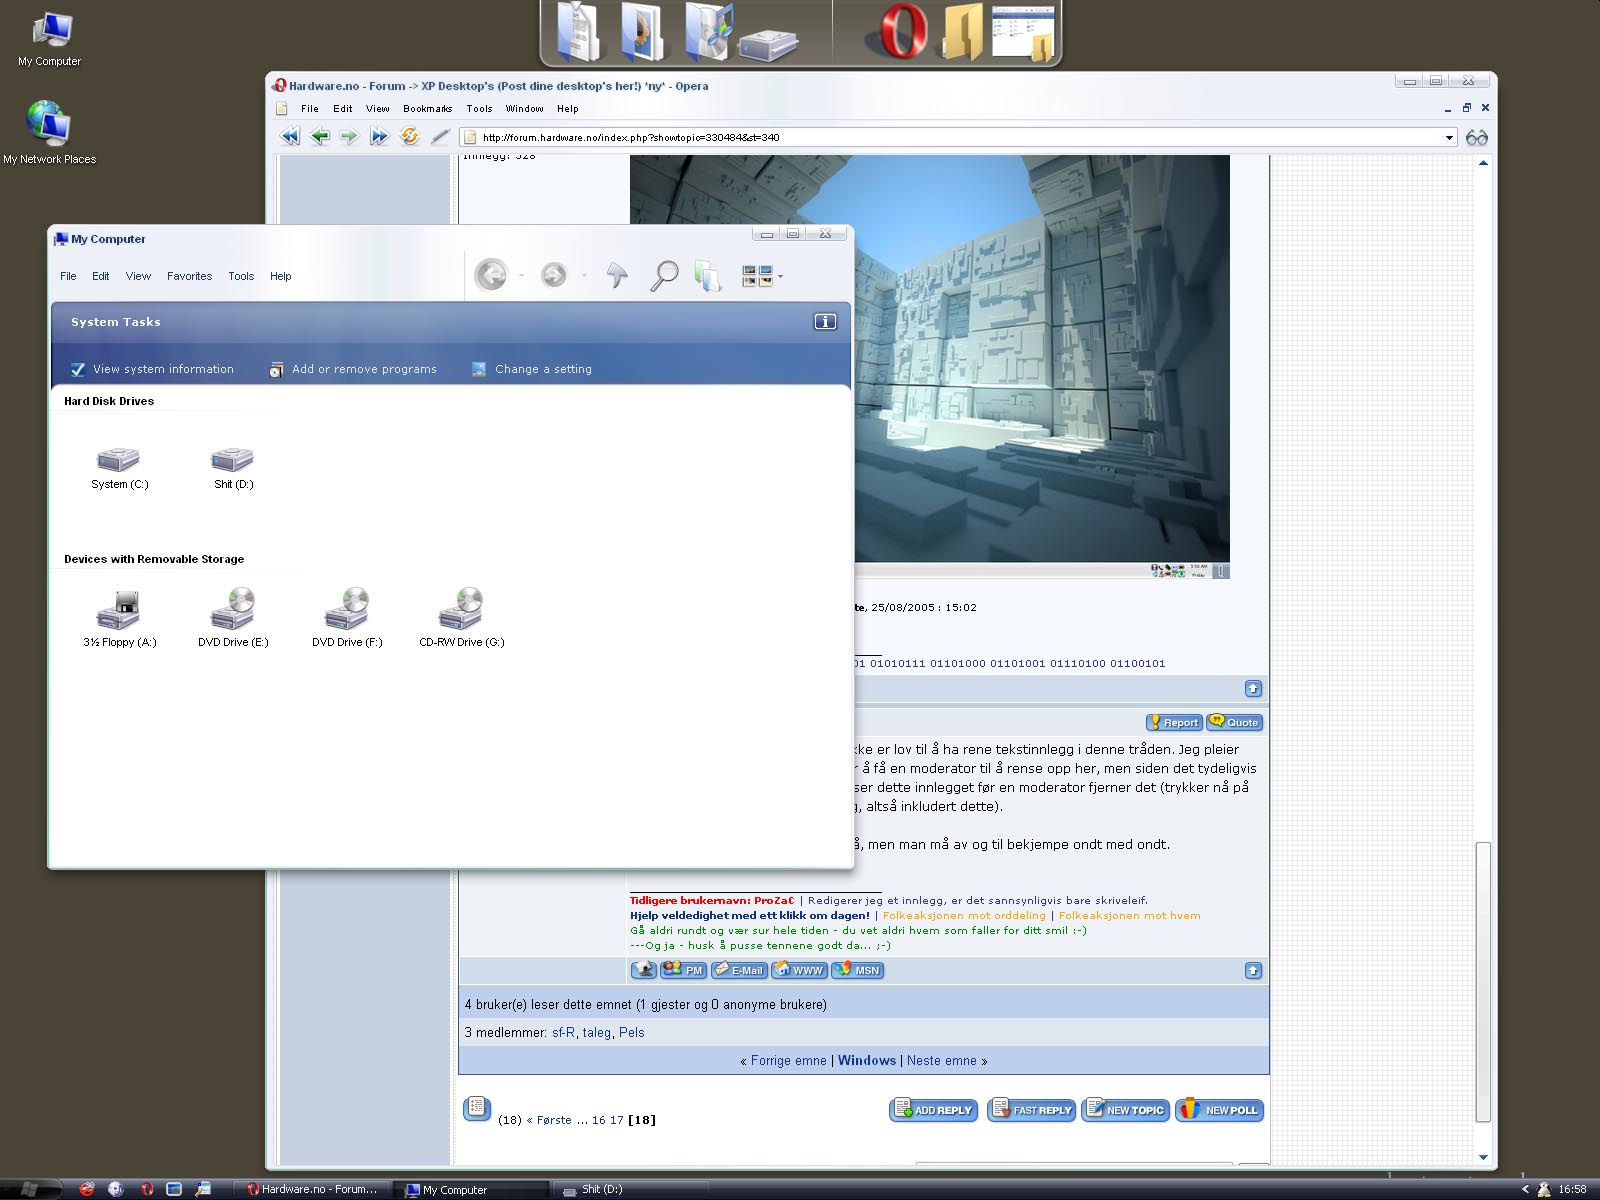Select 3½ Floppy (A:) drive

click(x=119, y=617)
